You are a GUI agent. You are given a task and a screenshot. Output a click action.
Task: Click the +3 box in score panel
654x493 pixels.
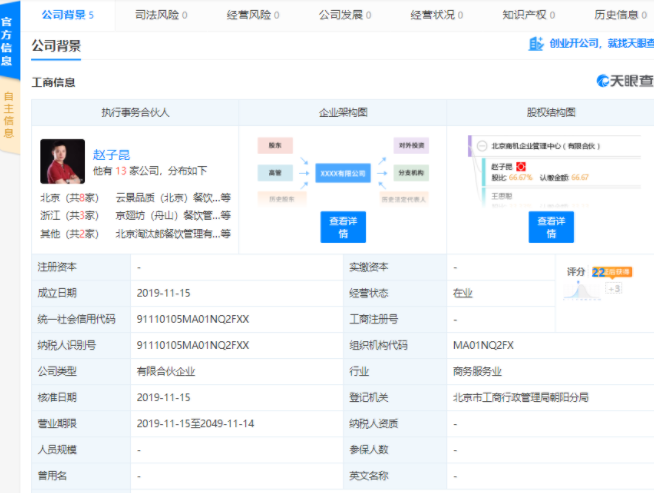pos(614,288)
